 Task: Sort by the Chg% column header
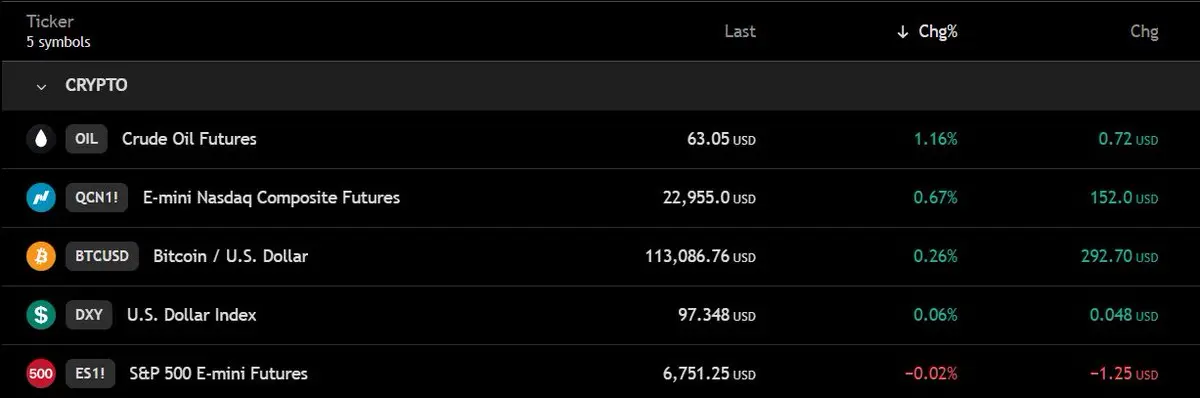click(x=938, y=32)
